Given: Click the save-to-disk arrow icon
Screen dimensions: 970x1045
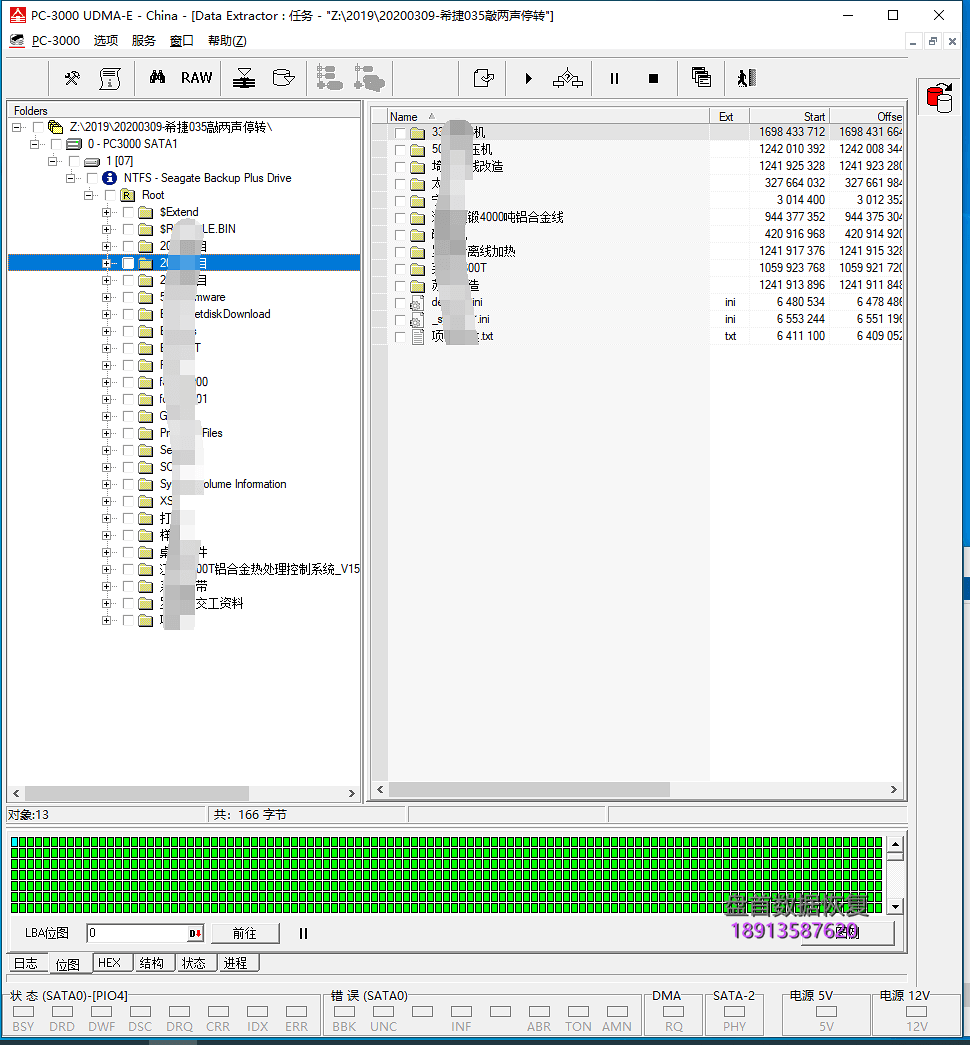Looking at the screenshot, I should coord(244,79).
